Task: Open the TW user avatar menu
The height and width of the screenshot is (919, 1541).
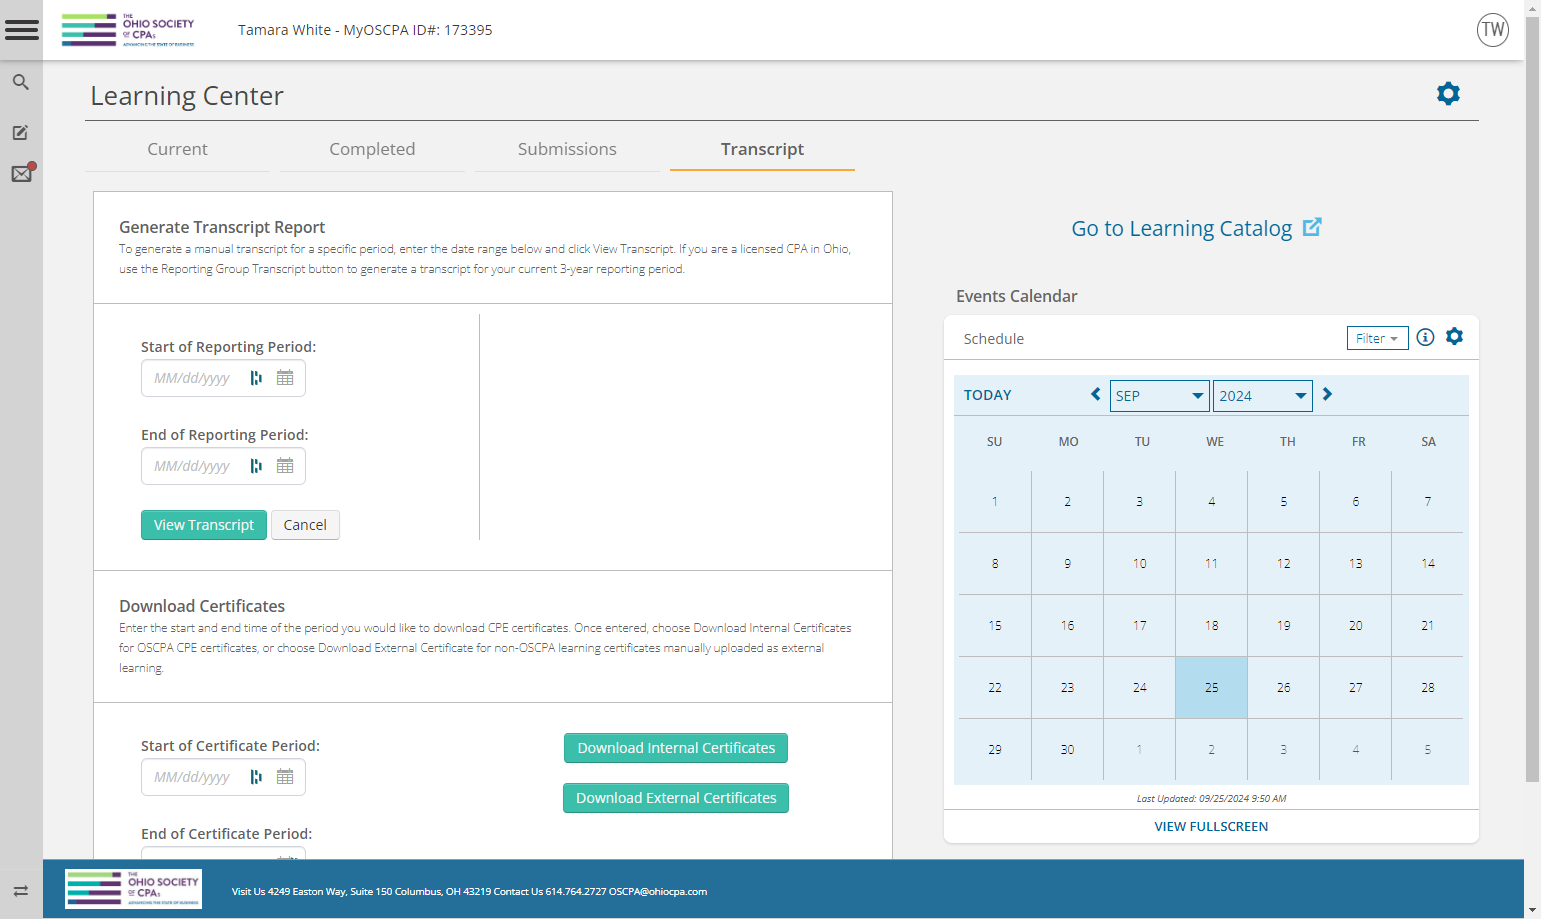Action: 1492,30
